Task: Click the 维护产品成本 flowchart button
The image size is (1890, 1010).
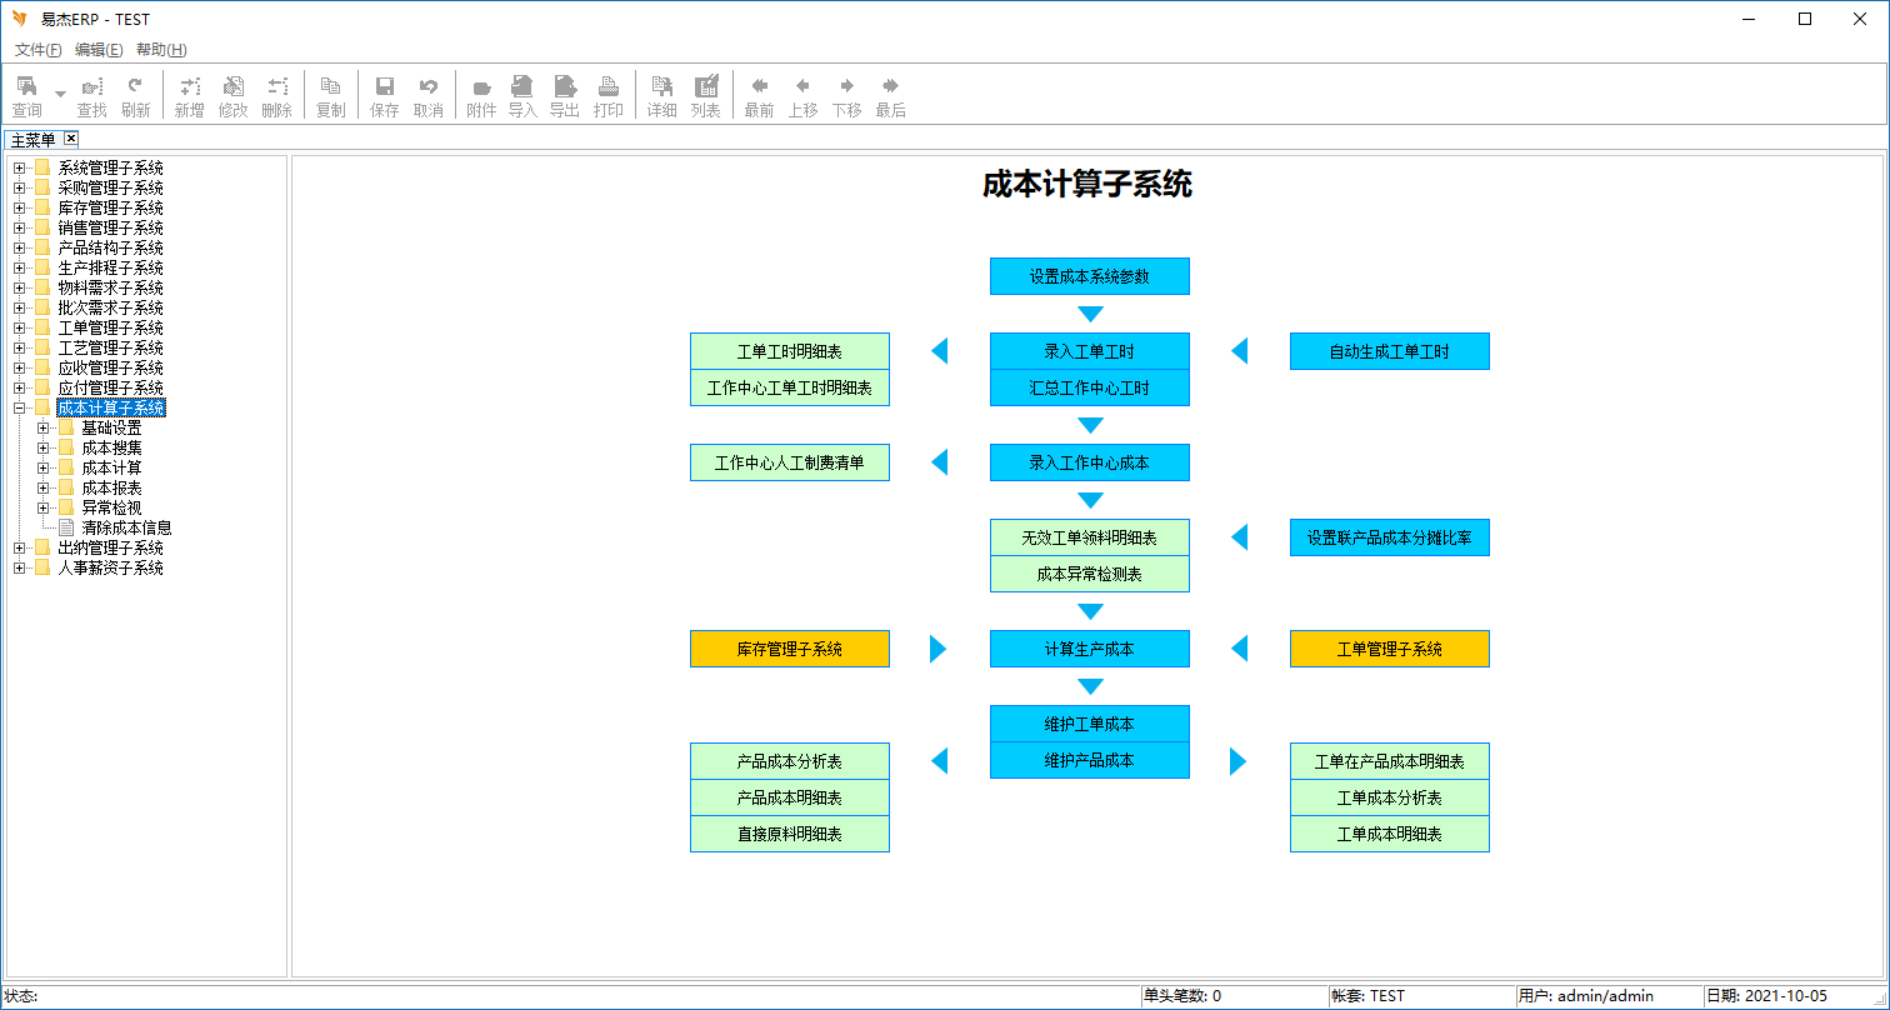Action: click(x=1090, y=761)
